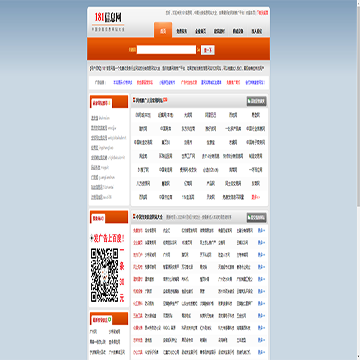The width and height of the screenshot is (360, 360).
Task: Click the red link ending the top header line
Action: click(x=263, y=13)
